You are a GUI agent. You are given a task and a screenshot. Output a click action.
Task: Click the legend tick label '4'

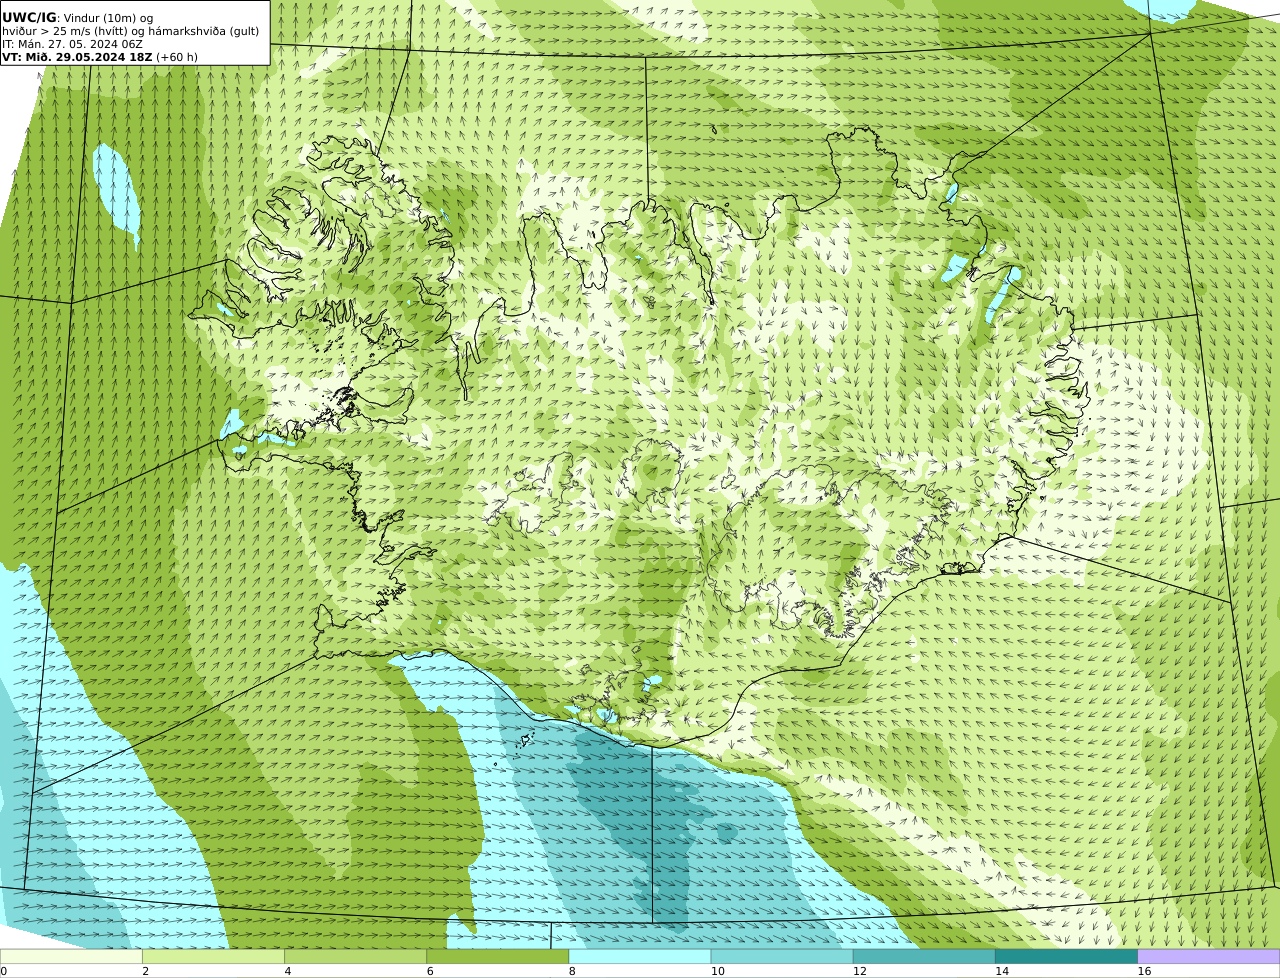coord(288,971)
